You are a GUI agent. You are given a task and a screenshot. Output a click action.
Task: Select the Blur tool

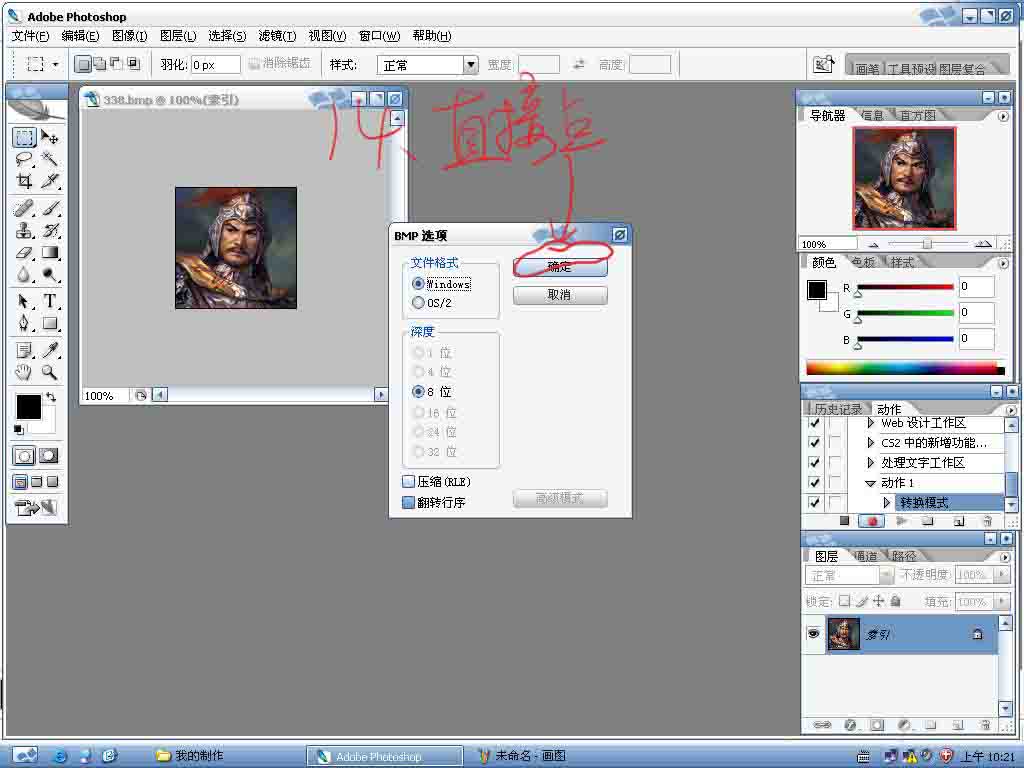pyautogui.click(x=24, y=274)
